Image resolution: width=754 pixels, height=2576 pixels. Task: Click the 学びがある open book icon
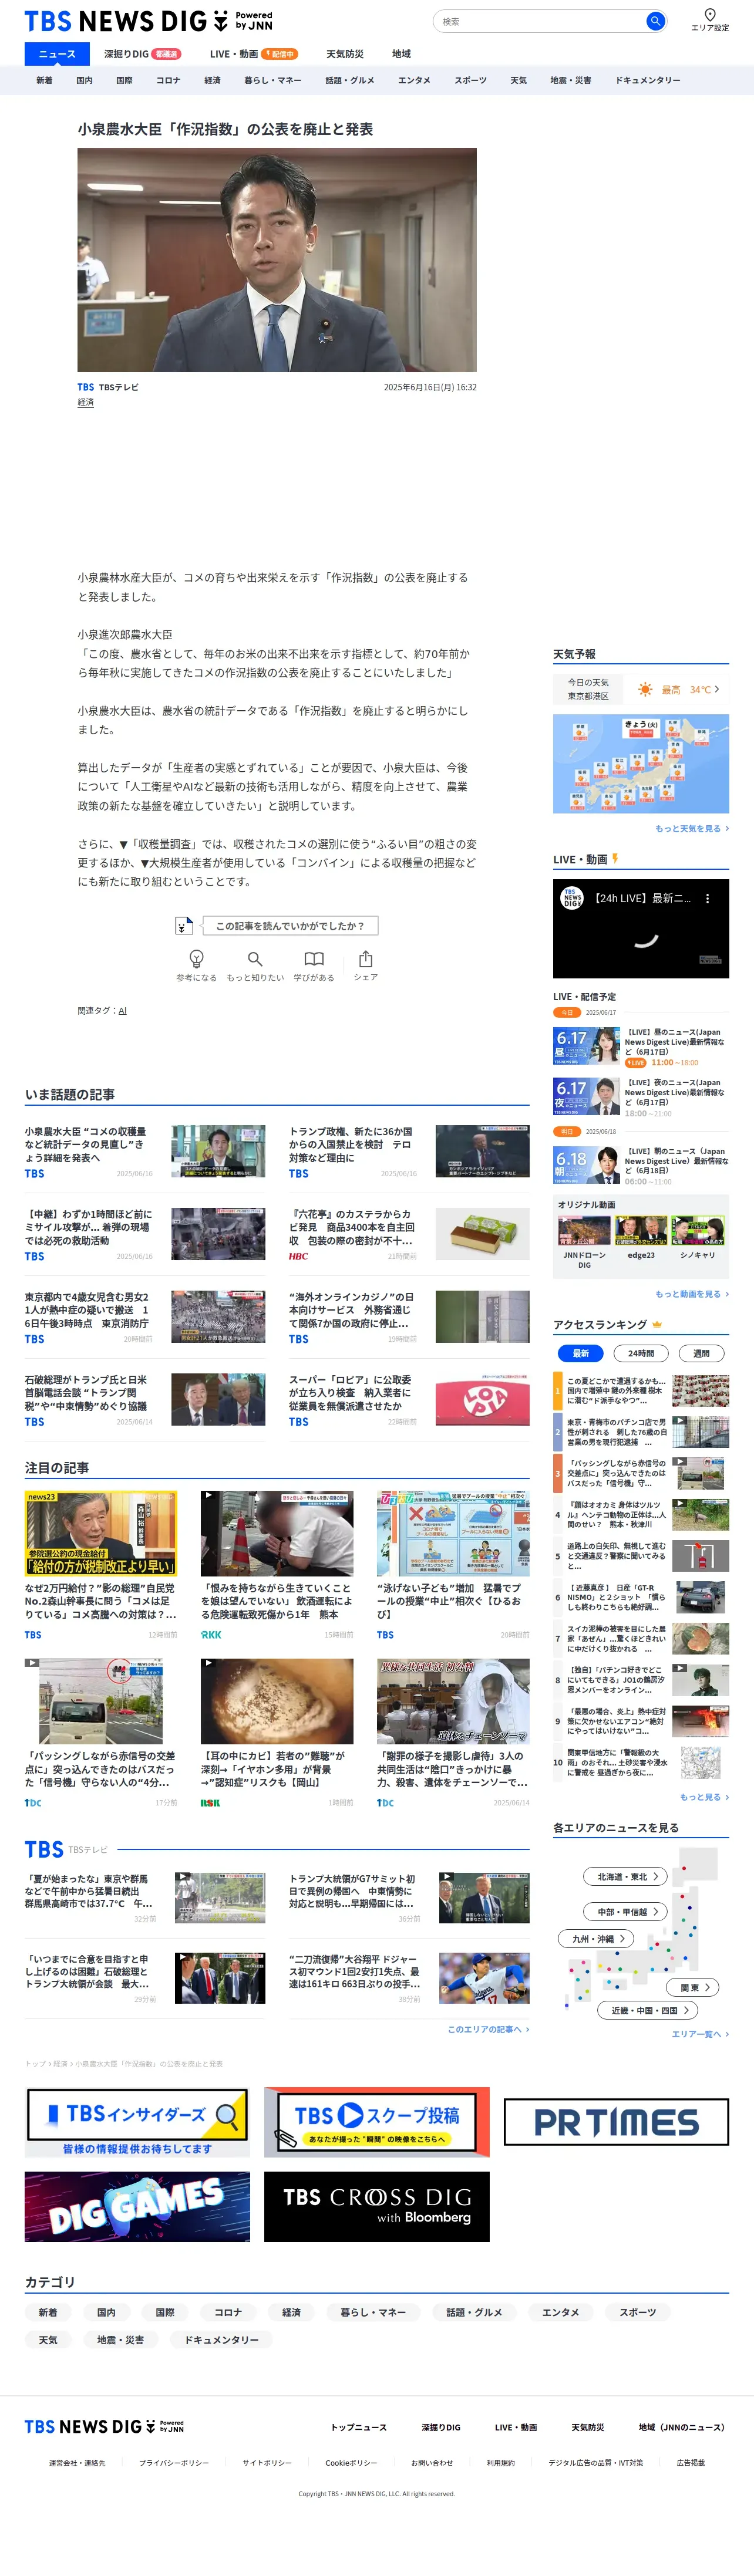[314, 958]
